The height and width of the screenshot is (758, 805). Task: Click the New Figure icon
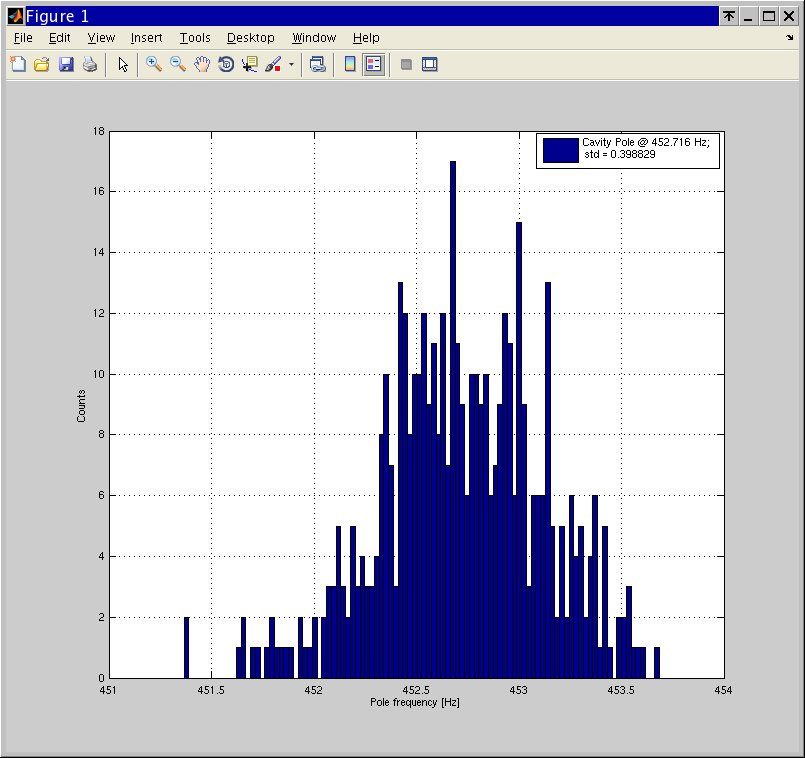(18, 64)
